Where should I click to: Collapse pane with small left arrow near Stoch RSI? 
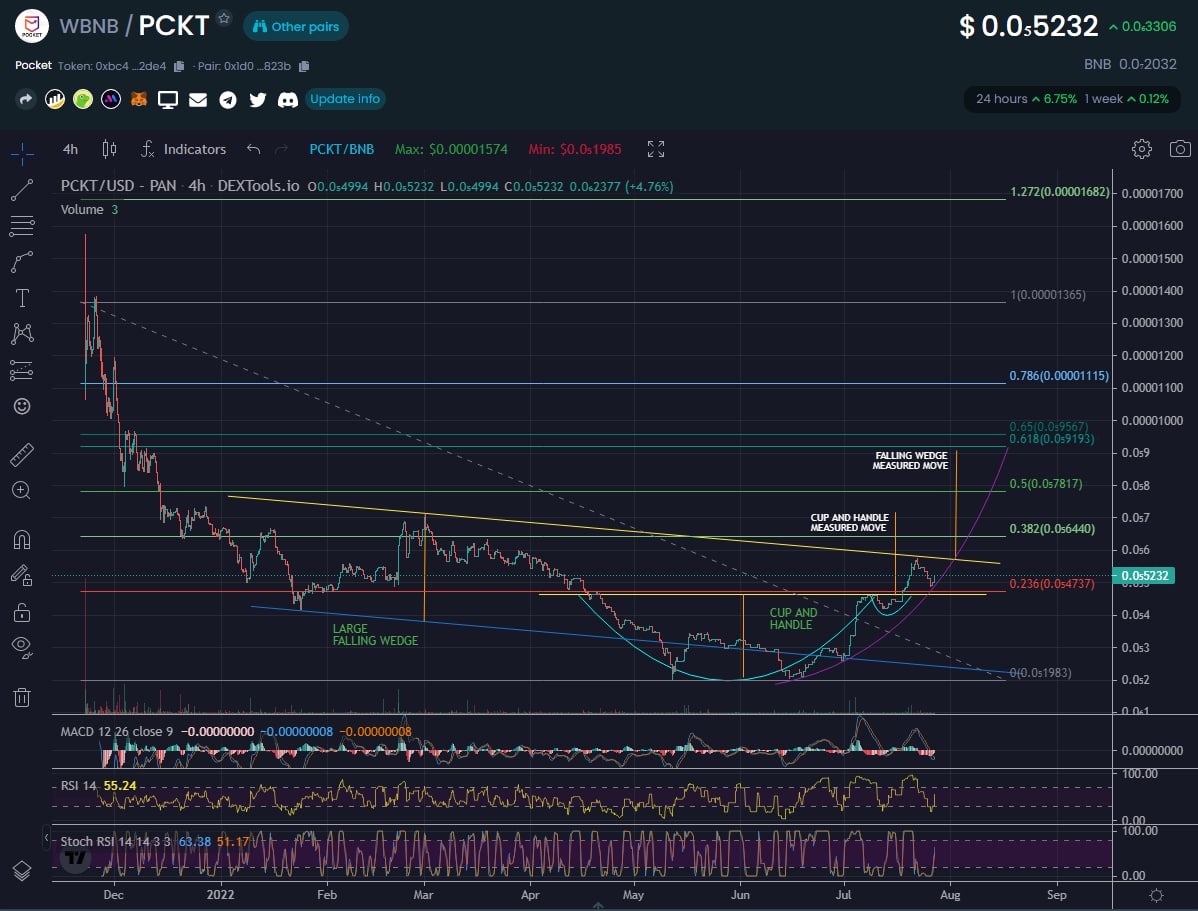[x=46, y=838]
